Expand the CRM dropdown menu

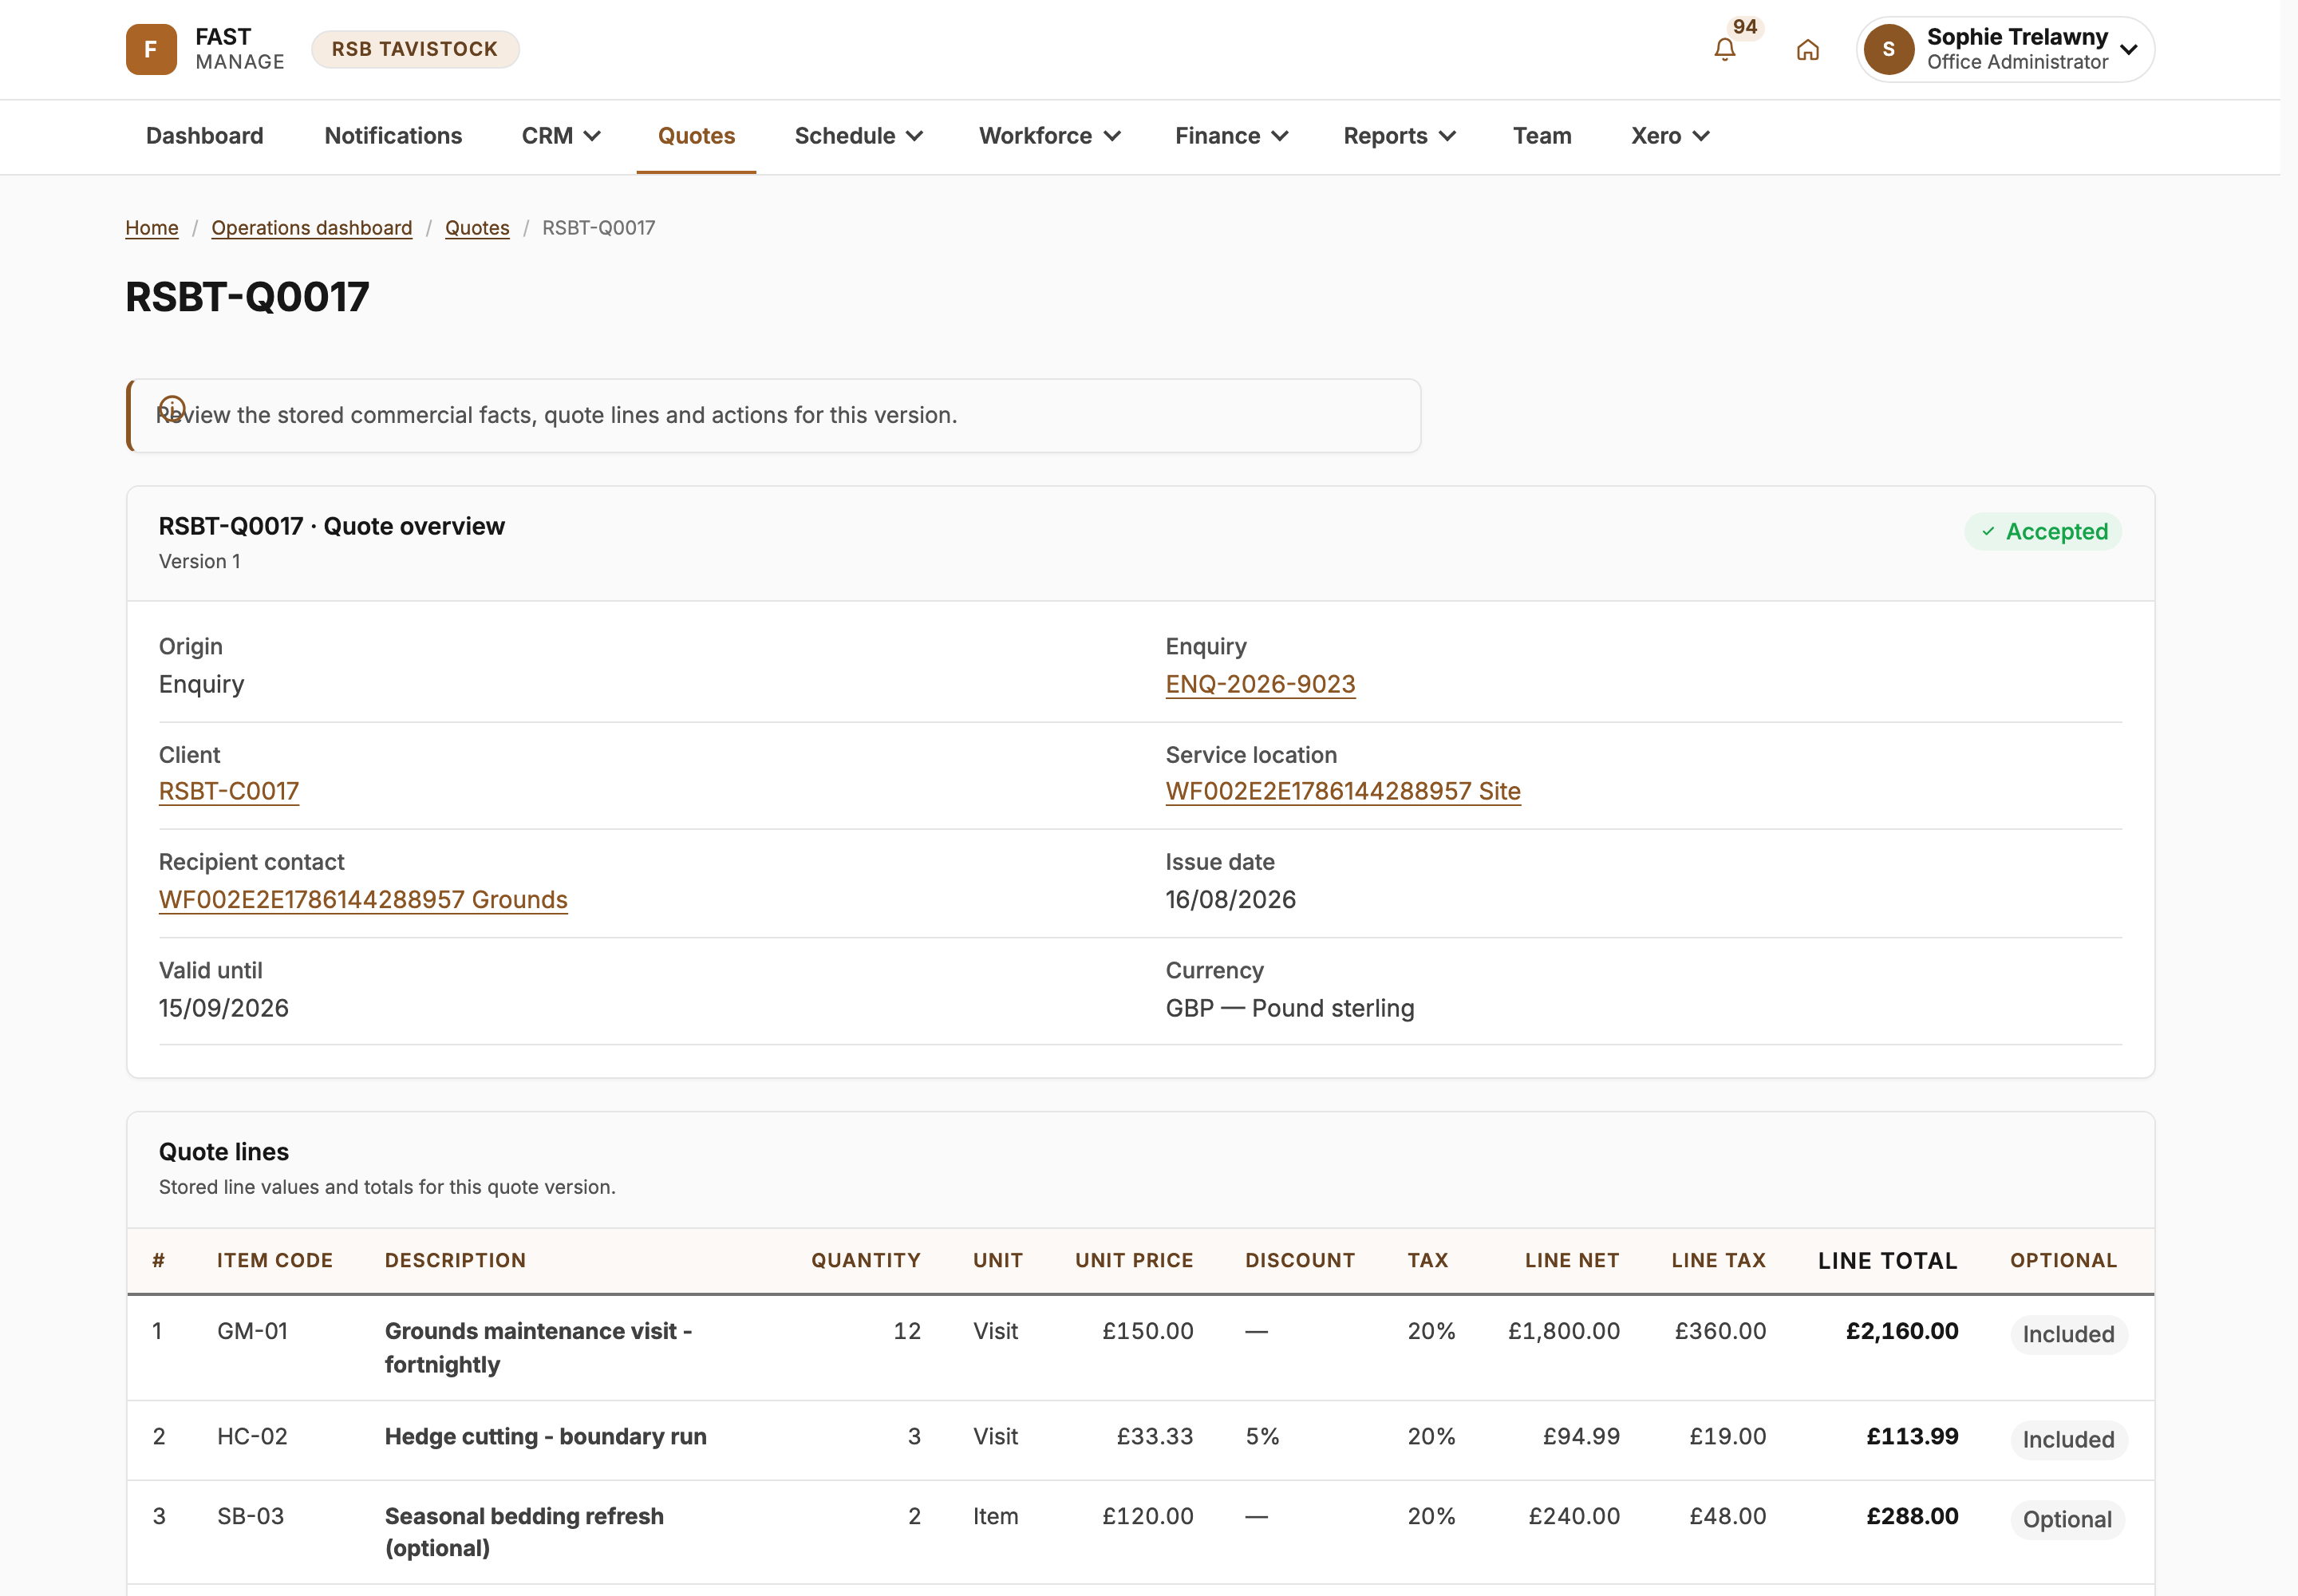tap(561, 136)
